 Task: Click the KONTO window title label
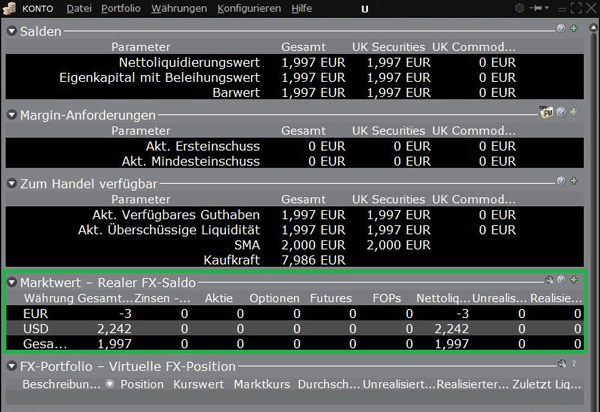click(x=38, y=8)
